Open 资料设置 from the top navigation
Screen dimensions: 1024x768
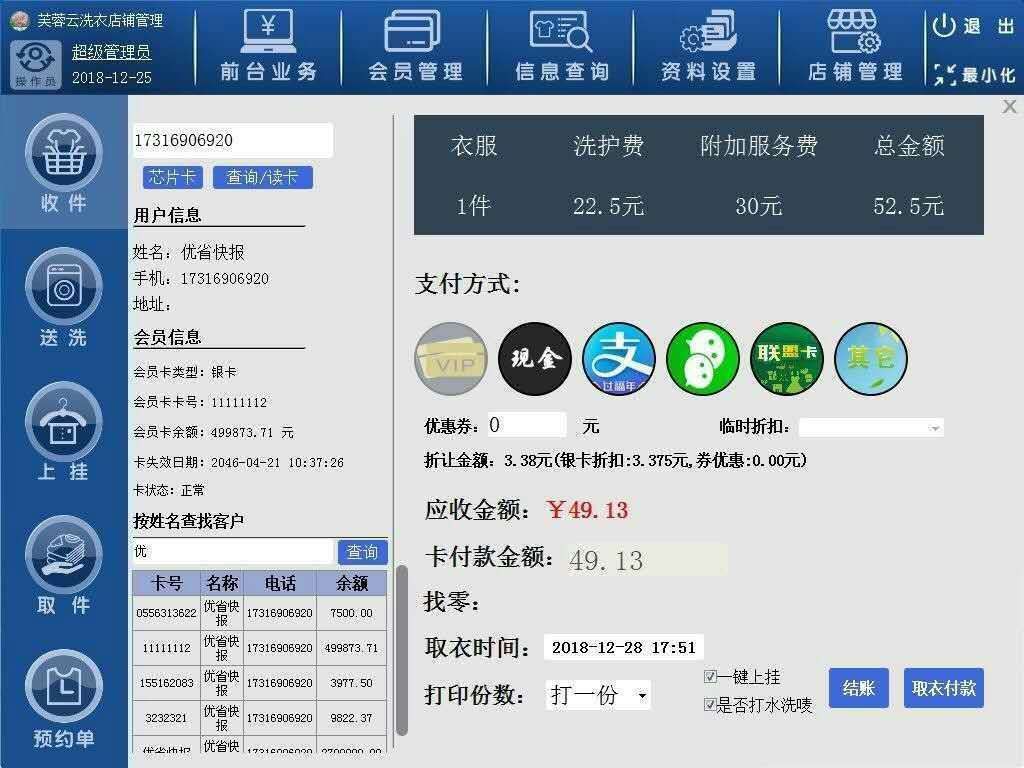pos(707,45)
